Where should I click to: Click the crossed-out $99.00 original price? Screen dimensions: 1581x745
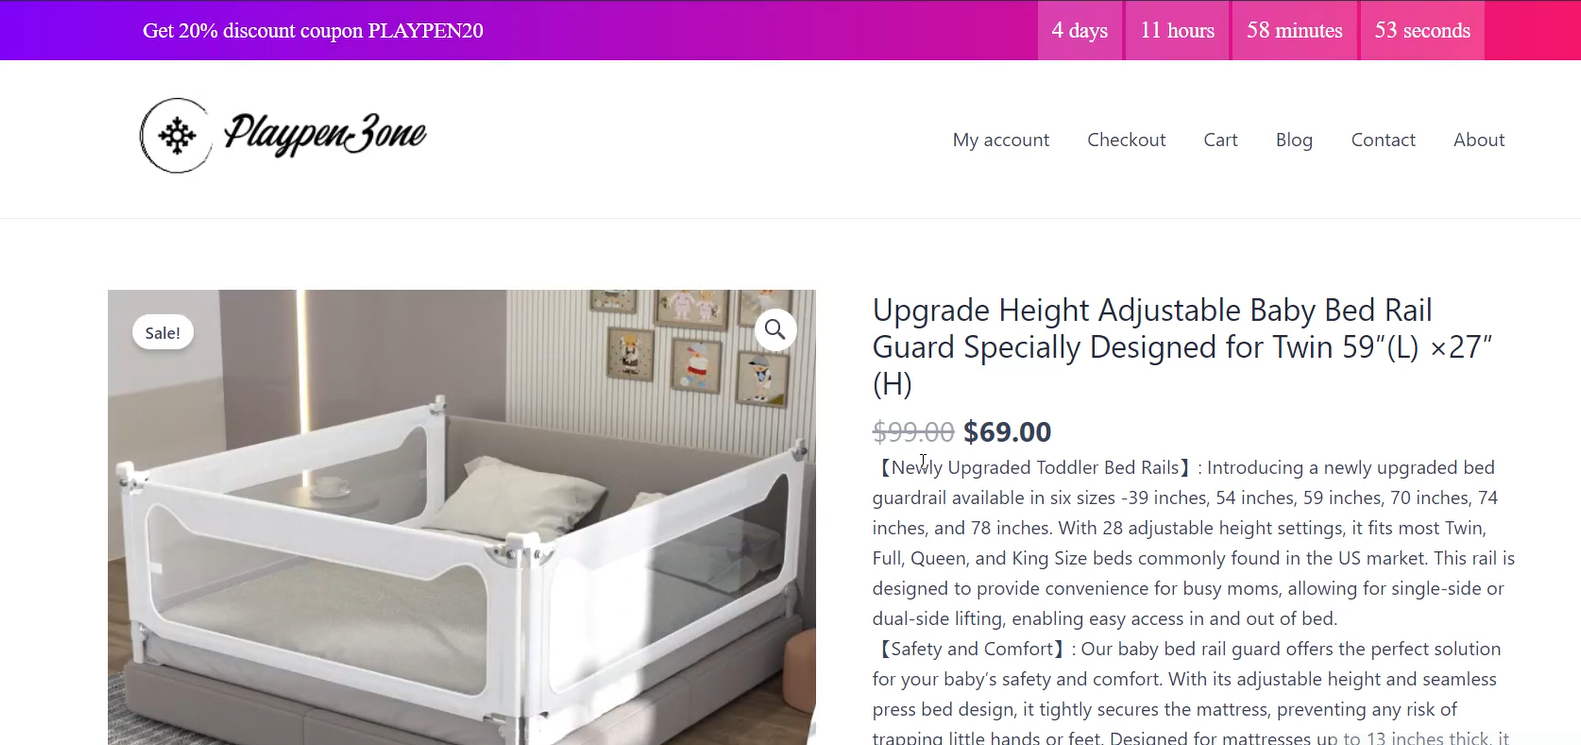click(913, 432)
